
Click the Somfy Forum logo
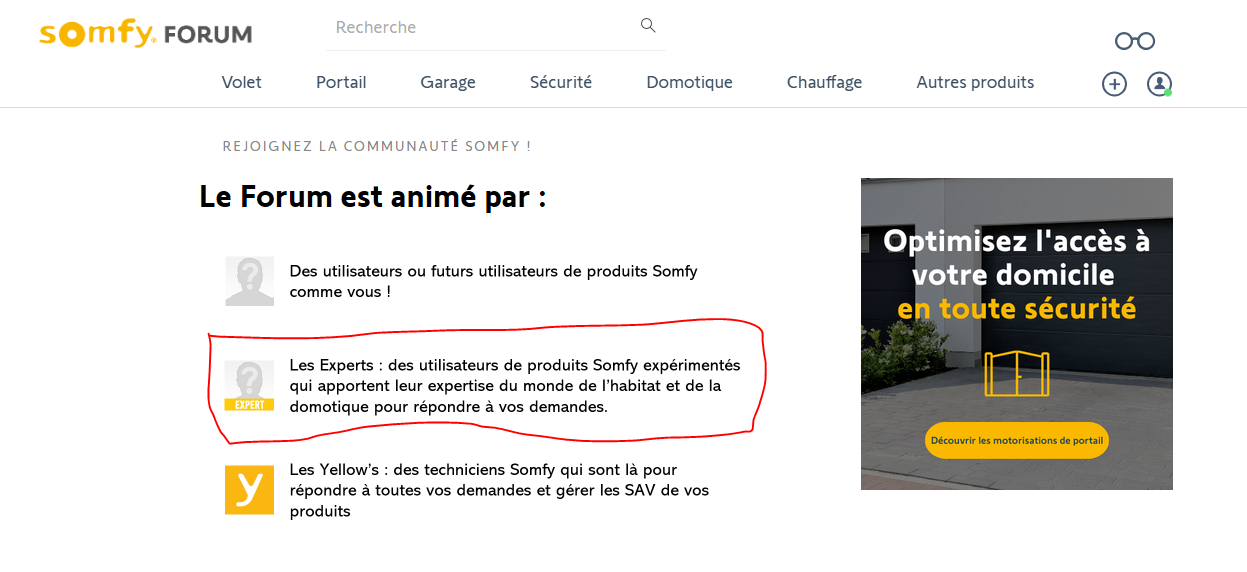coord(145,34)
